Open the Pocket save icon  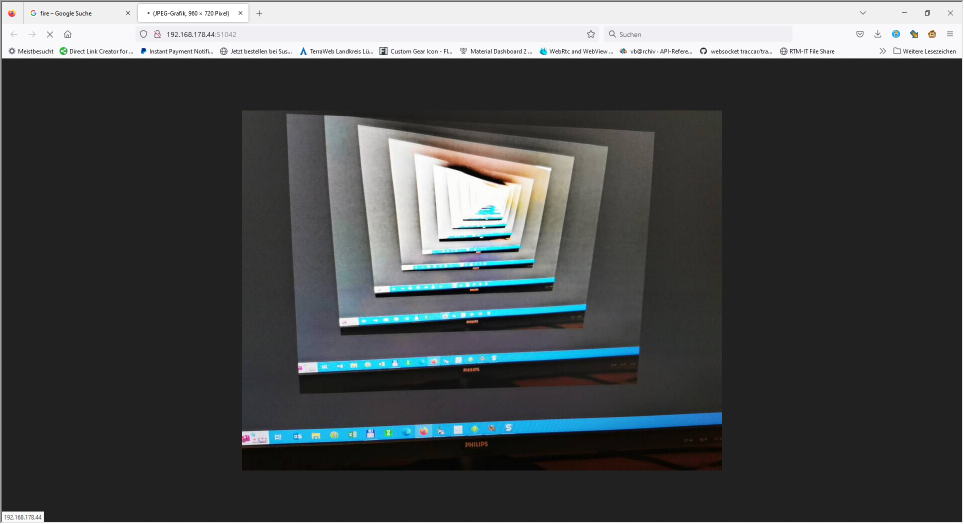point(860,34)
